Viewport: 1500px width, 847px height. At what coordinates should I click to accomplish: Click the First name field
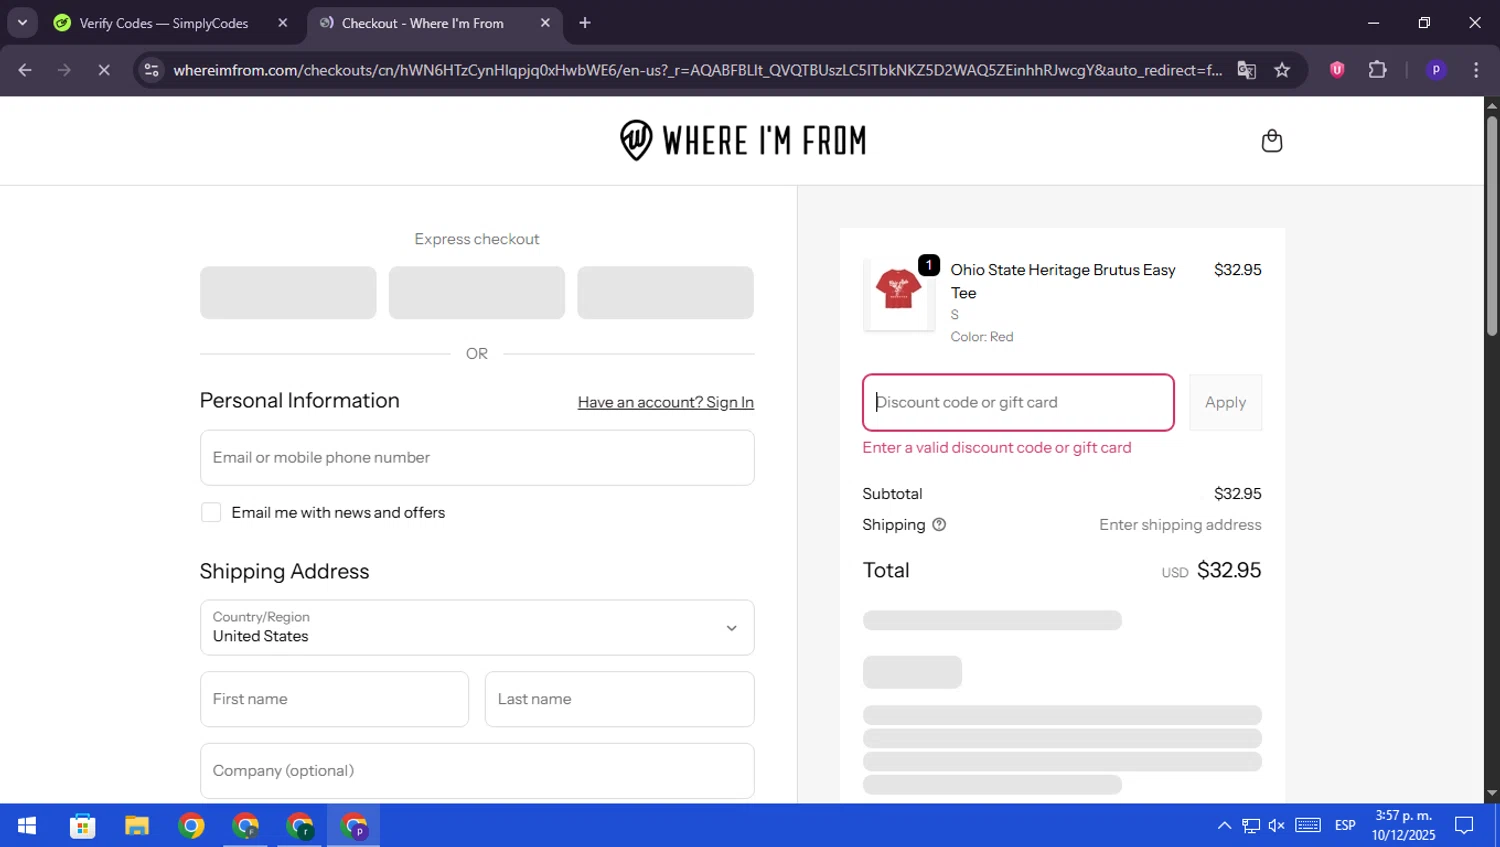(x=334, y=699)
